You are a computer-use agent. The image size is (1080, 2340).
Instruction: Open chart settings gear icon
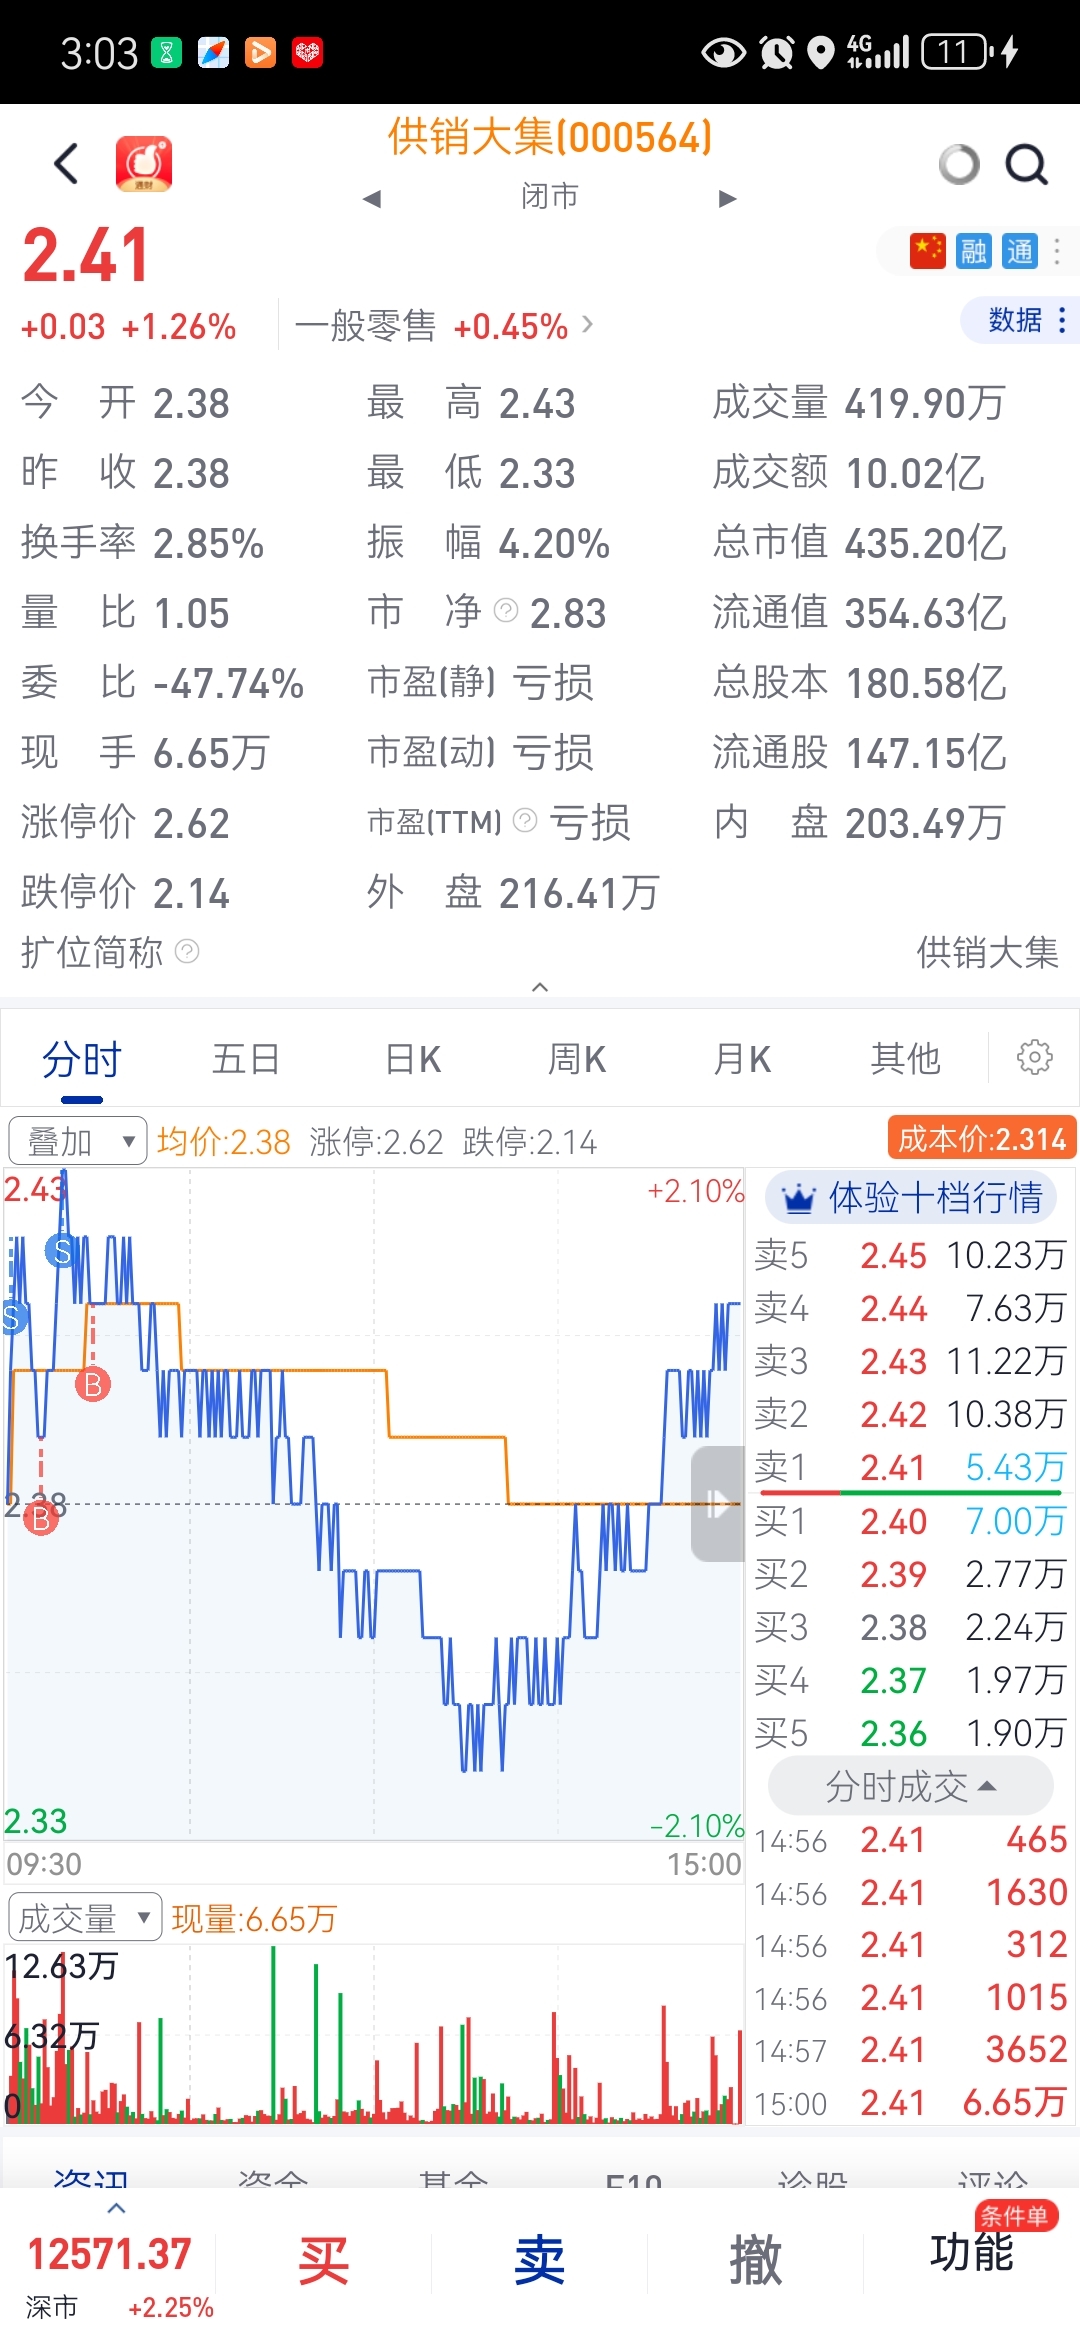point(1035,1057)
